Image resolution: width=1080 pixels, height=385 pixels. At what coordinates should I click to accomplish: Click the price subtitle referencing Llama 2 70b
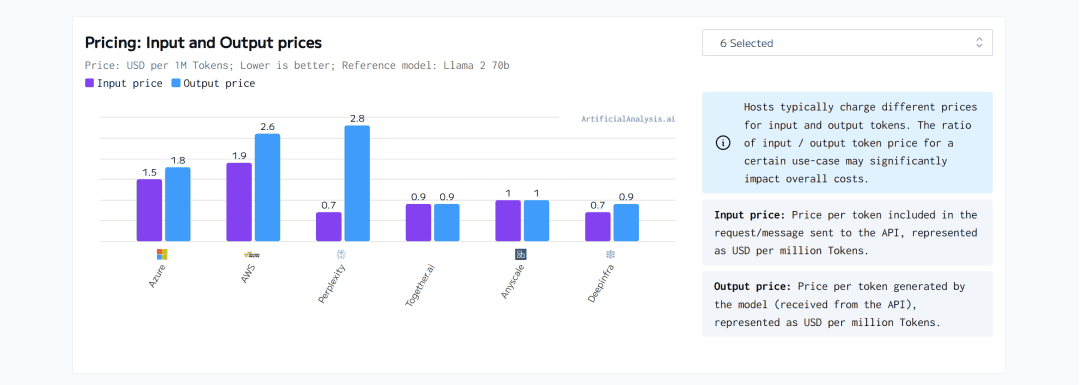point(297,65)
